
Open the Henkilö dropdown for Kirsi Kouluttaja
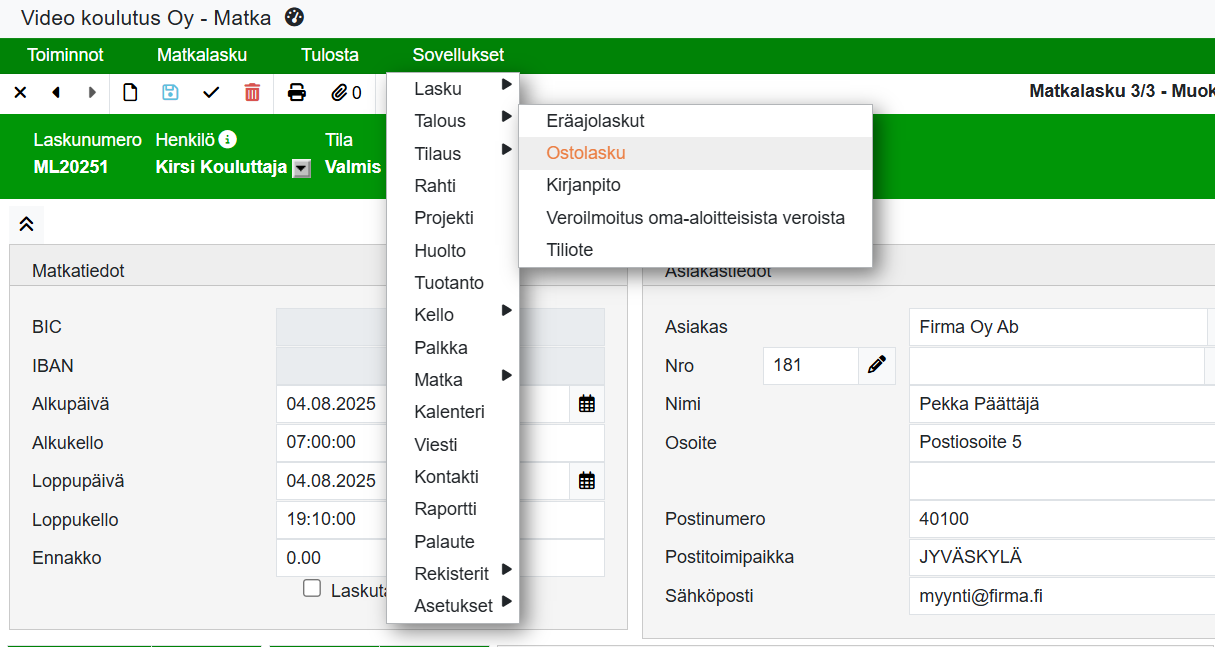(301, 169)
